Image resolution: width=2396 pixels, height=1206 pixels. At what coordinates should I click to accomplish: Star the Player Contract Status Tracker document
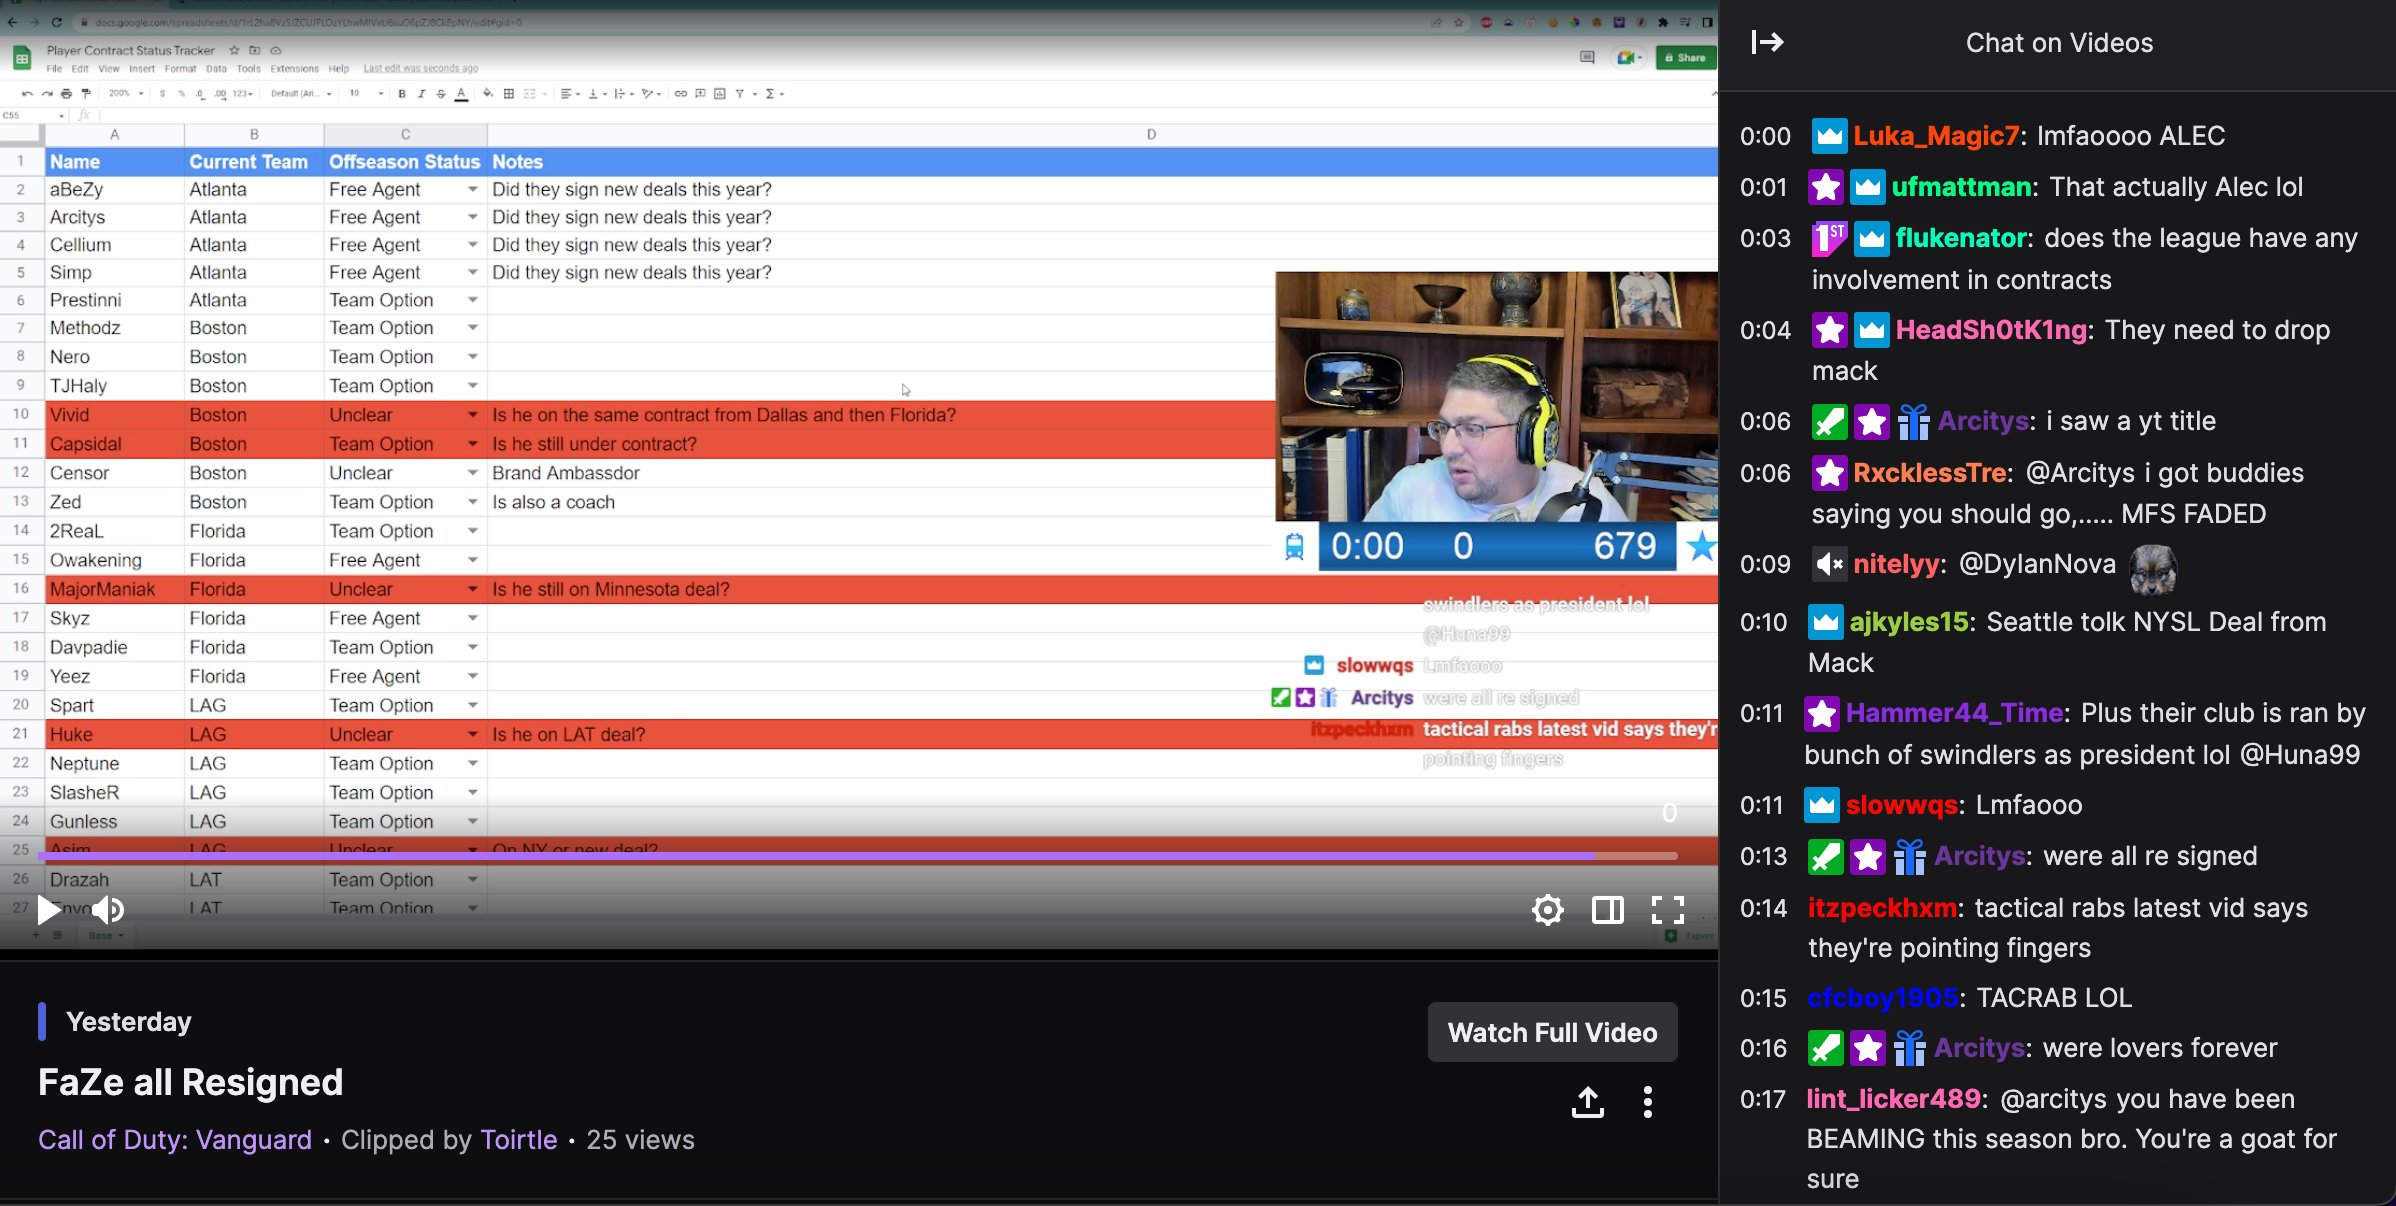coord(234,50)
